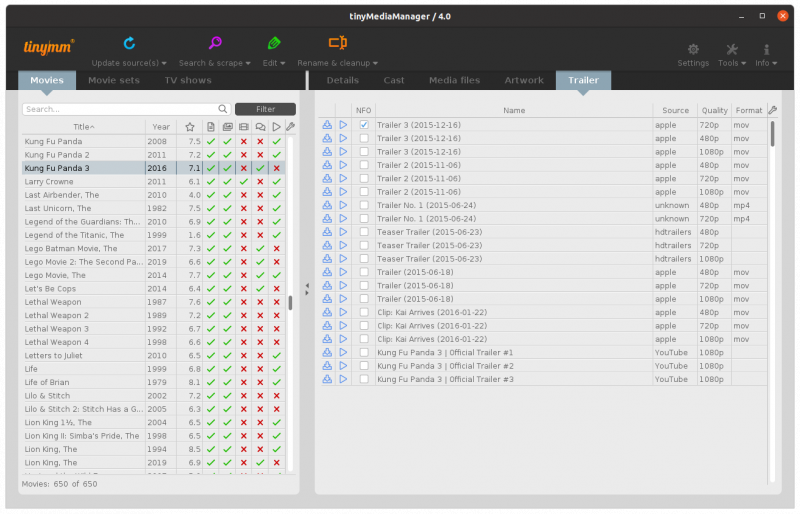This screenshot has width=800, height=514.
Task: Check NFO for Teaser Trailer 480p
Action: 364,232
